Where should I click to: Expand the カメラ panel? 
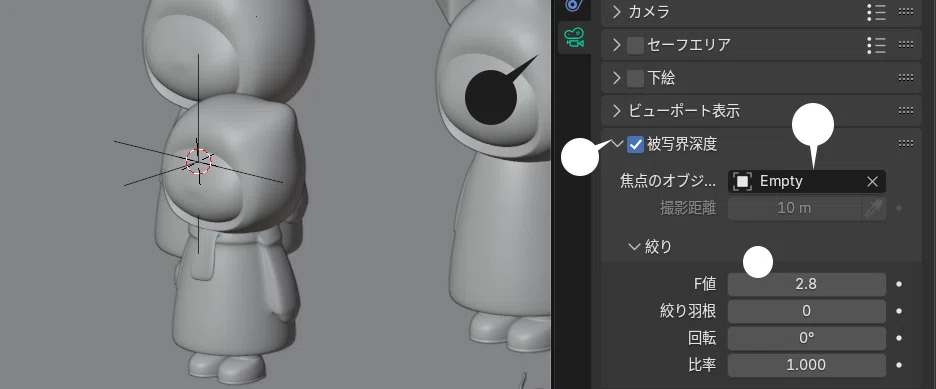pyautogui.click(x=617, y=11)
